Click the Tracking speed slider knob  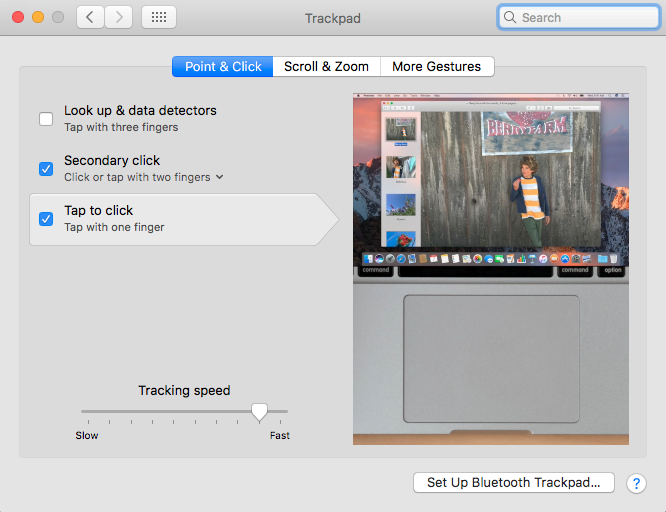[259, 411]
